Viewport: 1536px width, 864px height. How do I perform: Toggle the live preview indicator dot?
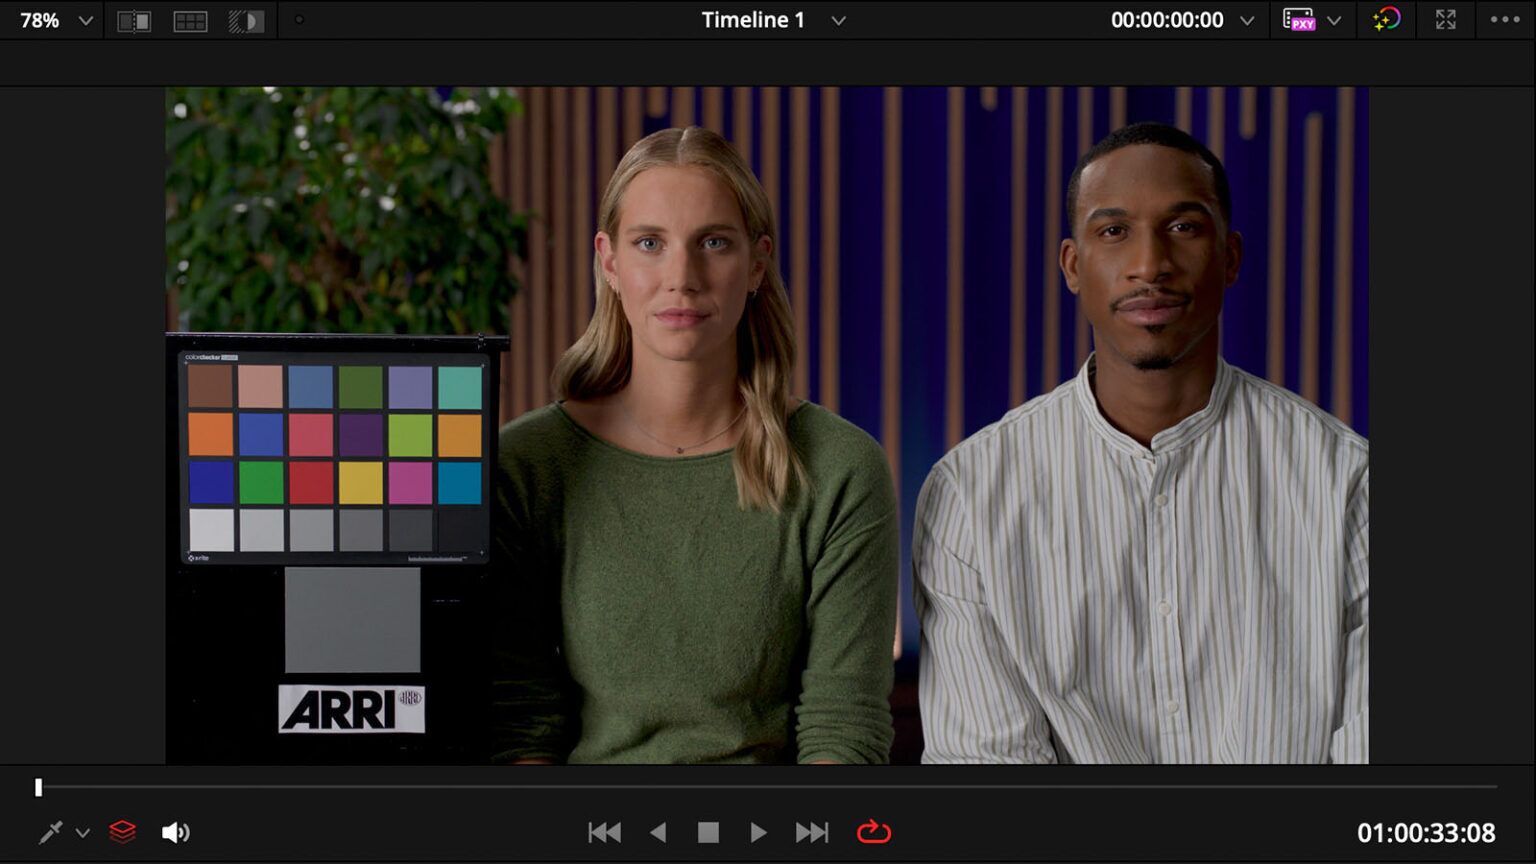click(x=298, y=19)
